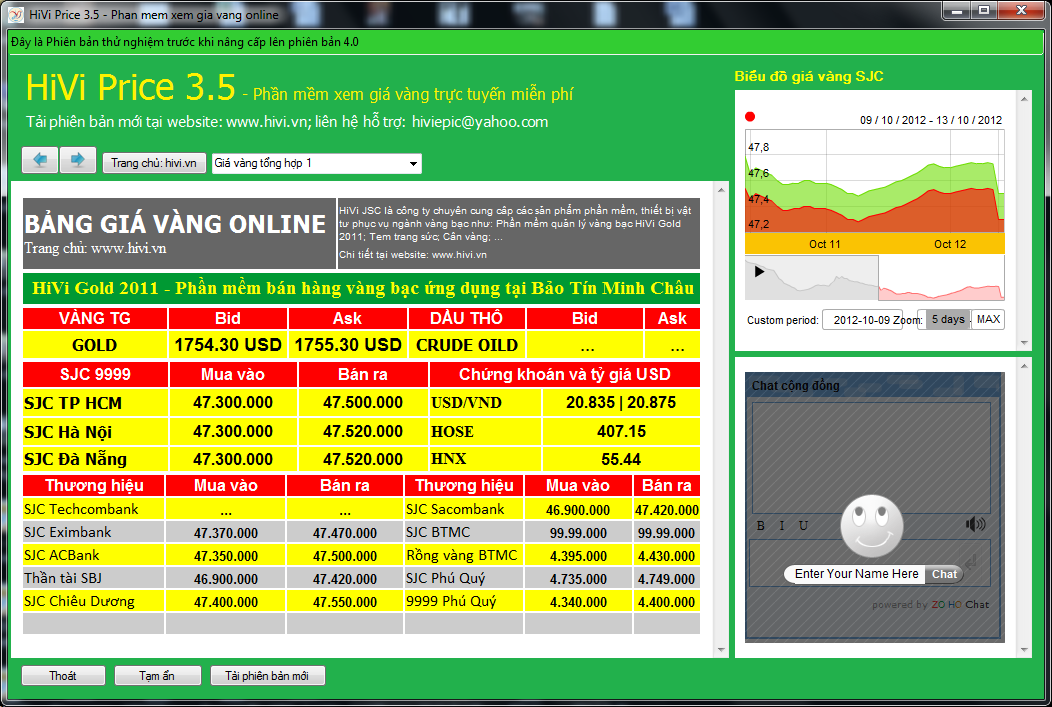The width and height of the screenshot is (1052, 707).
Task: Select the SJC Chiêu Dương row label
Action: coord(79,601)
